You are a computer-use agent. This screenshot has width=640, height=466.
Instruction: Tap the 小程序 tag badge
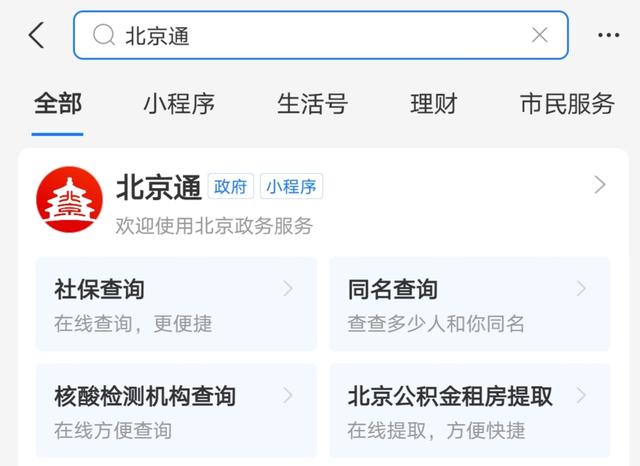click(291, 186)
